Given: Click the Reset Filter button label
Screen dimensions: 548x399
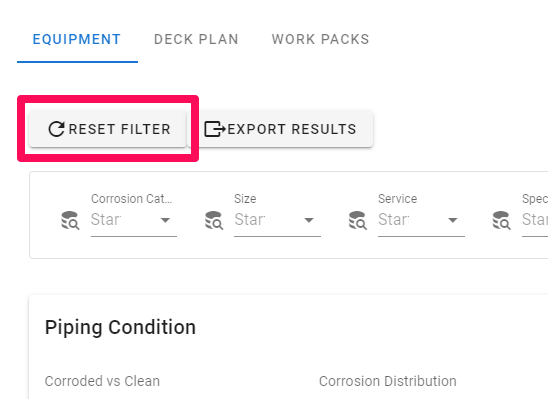Looking at the screenshot, I should pos(120,129).
